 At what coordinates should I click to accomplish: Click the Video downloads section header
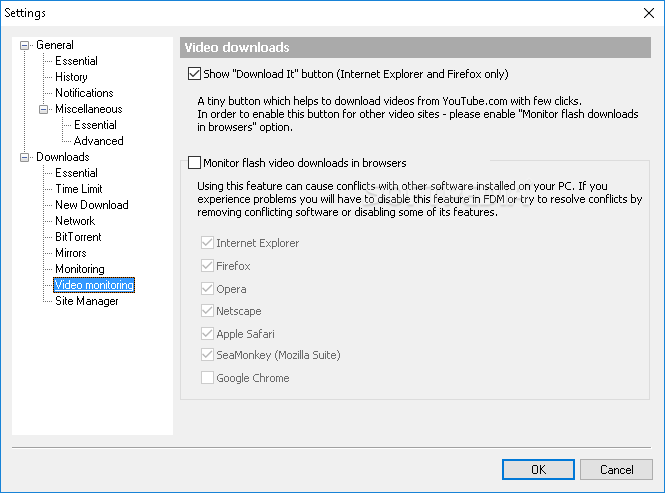[x=415, y=48]
